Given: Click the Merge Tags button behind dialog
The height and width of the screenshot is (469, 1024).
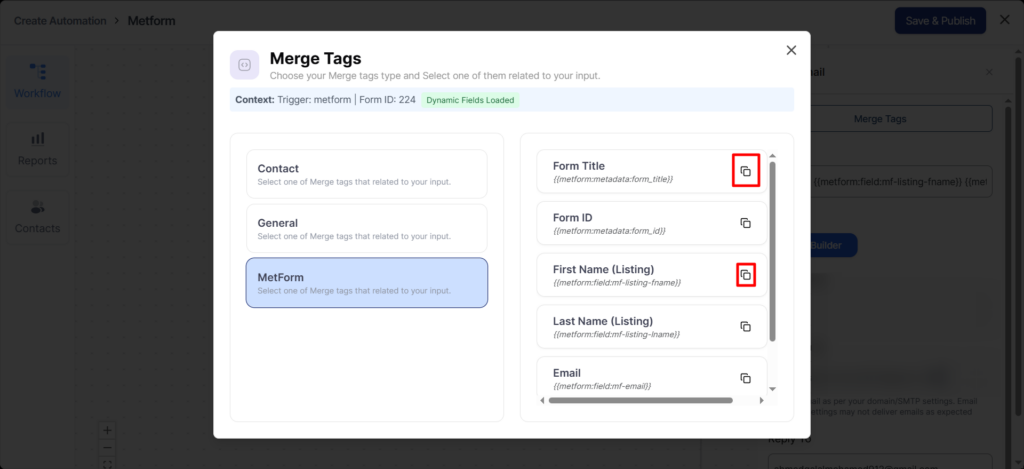Looking at the screenshot, I should [880, 119].
